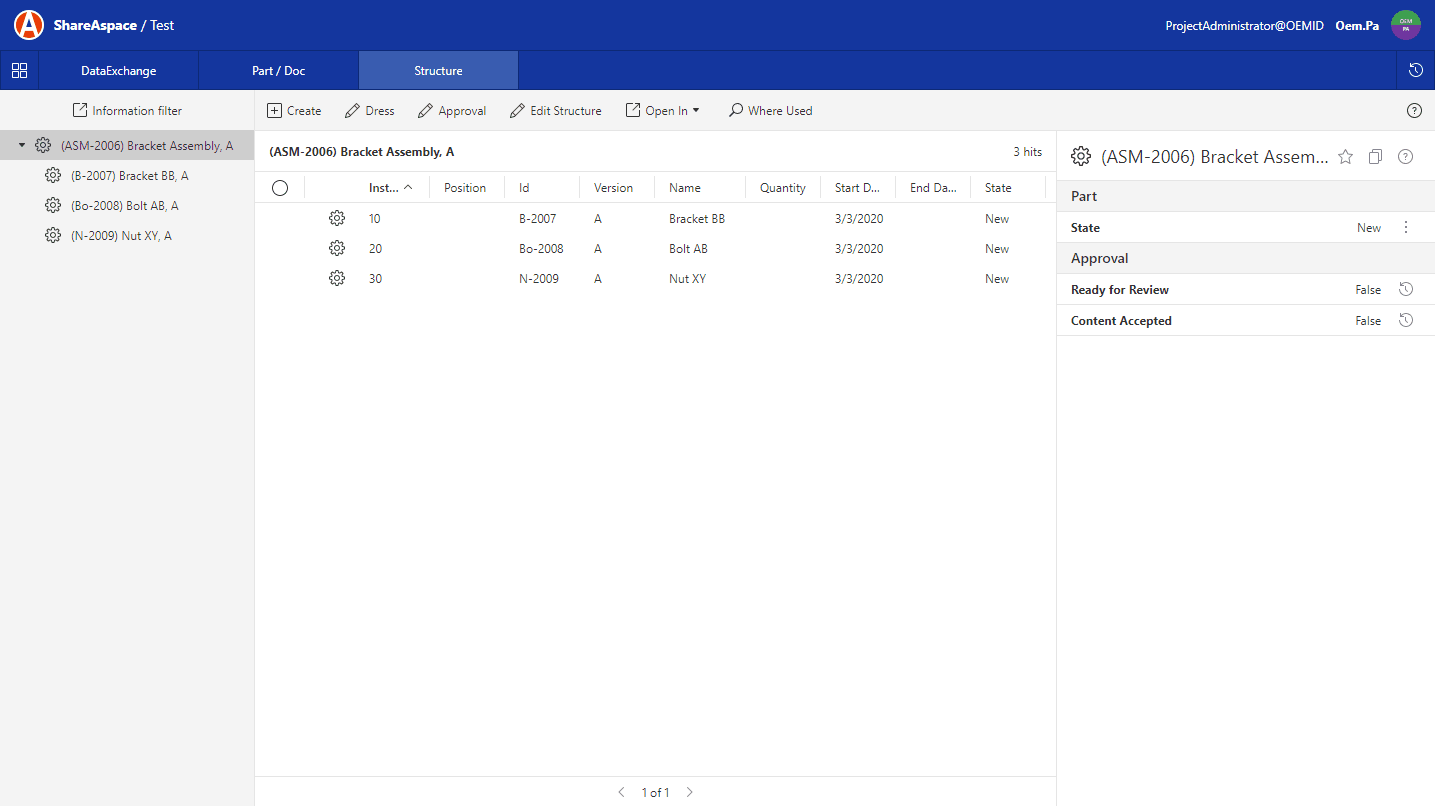
Task: Switch to the Part / Doc tab
Action: (x=278, y=70)
